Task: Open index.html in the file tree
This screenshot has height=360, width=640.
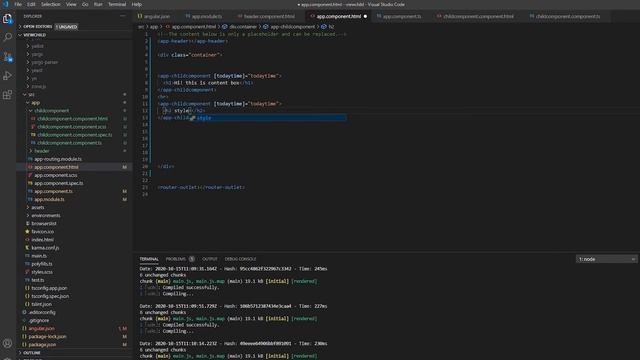Action: coord(42,240)
